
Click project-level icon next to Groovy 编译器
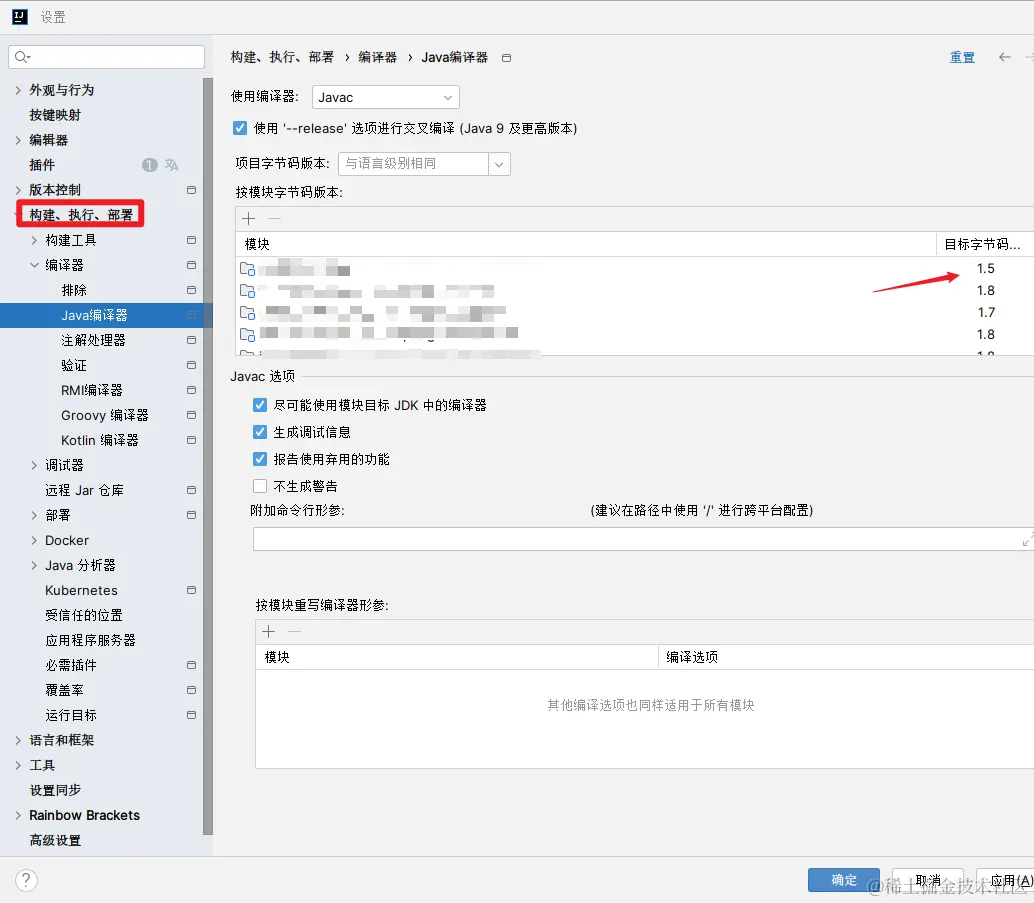tap(191, 416)
